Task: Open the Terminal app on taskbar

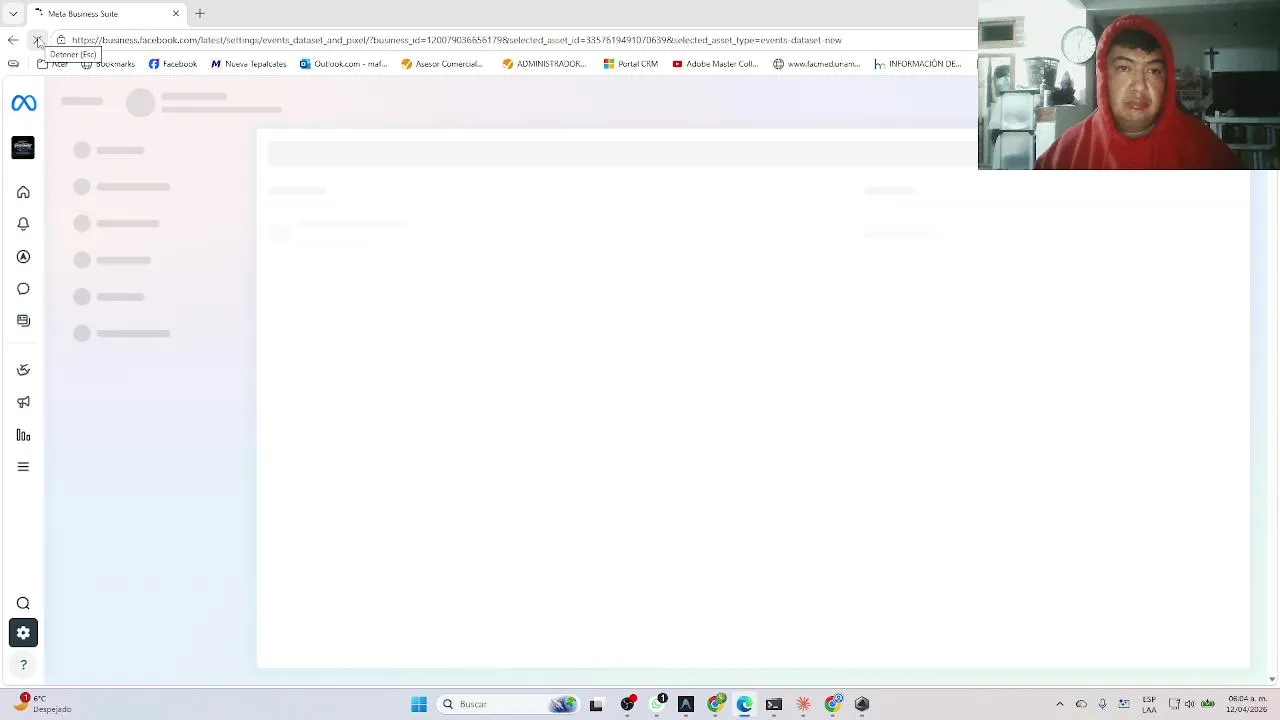Action: (774, 704)
